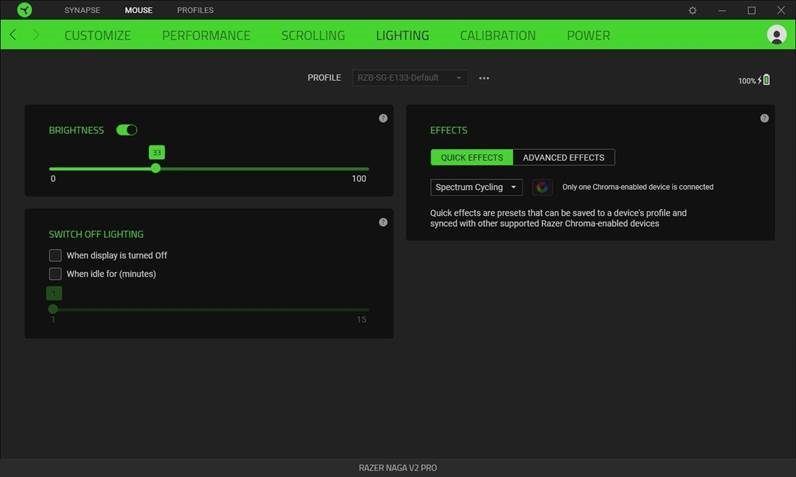Open the Calibration tab
The height and width of the screenshot is (477, 796).
pyautogui.click(x=498, y=35)
